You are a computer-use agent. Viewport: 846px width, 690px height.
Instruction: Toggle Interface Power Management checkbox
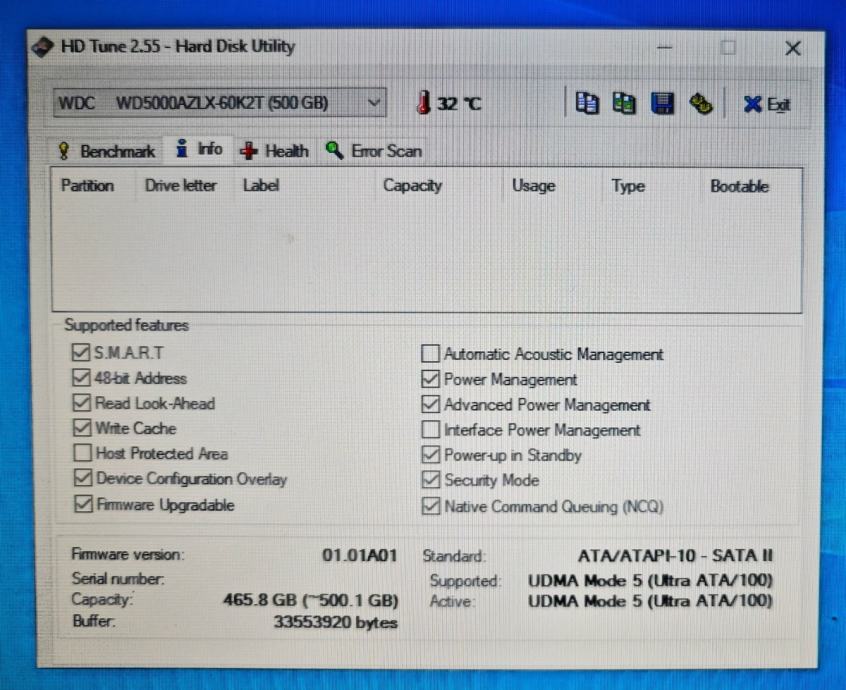click(430, 430)
